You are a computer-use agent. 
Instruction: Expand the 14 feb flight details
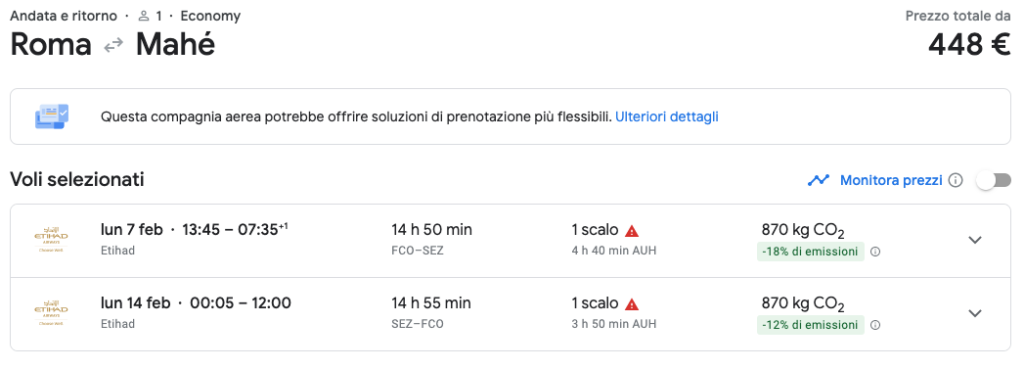pos(975,313)
